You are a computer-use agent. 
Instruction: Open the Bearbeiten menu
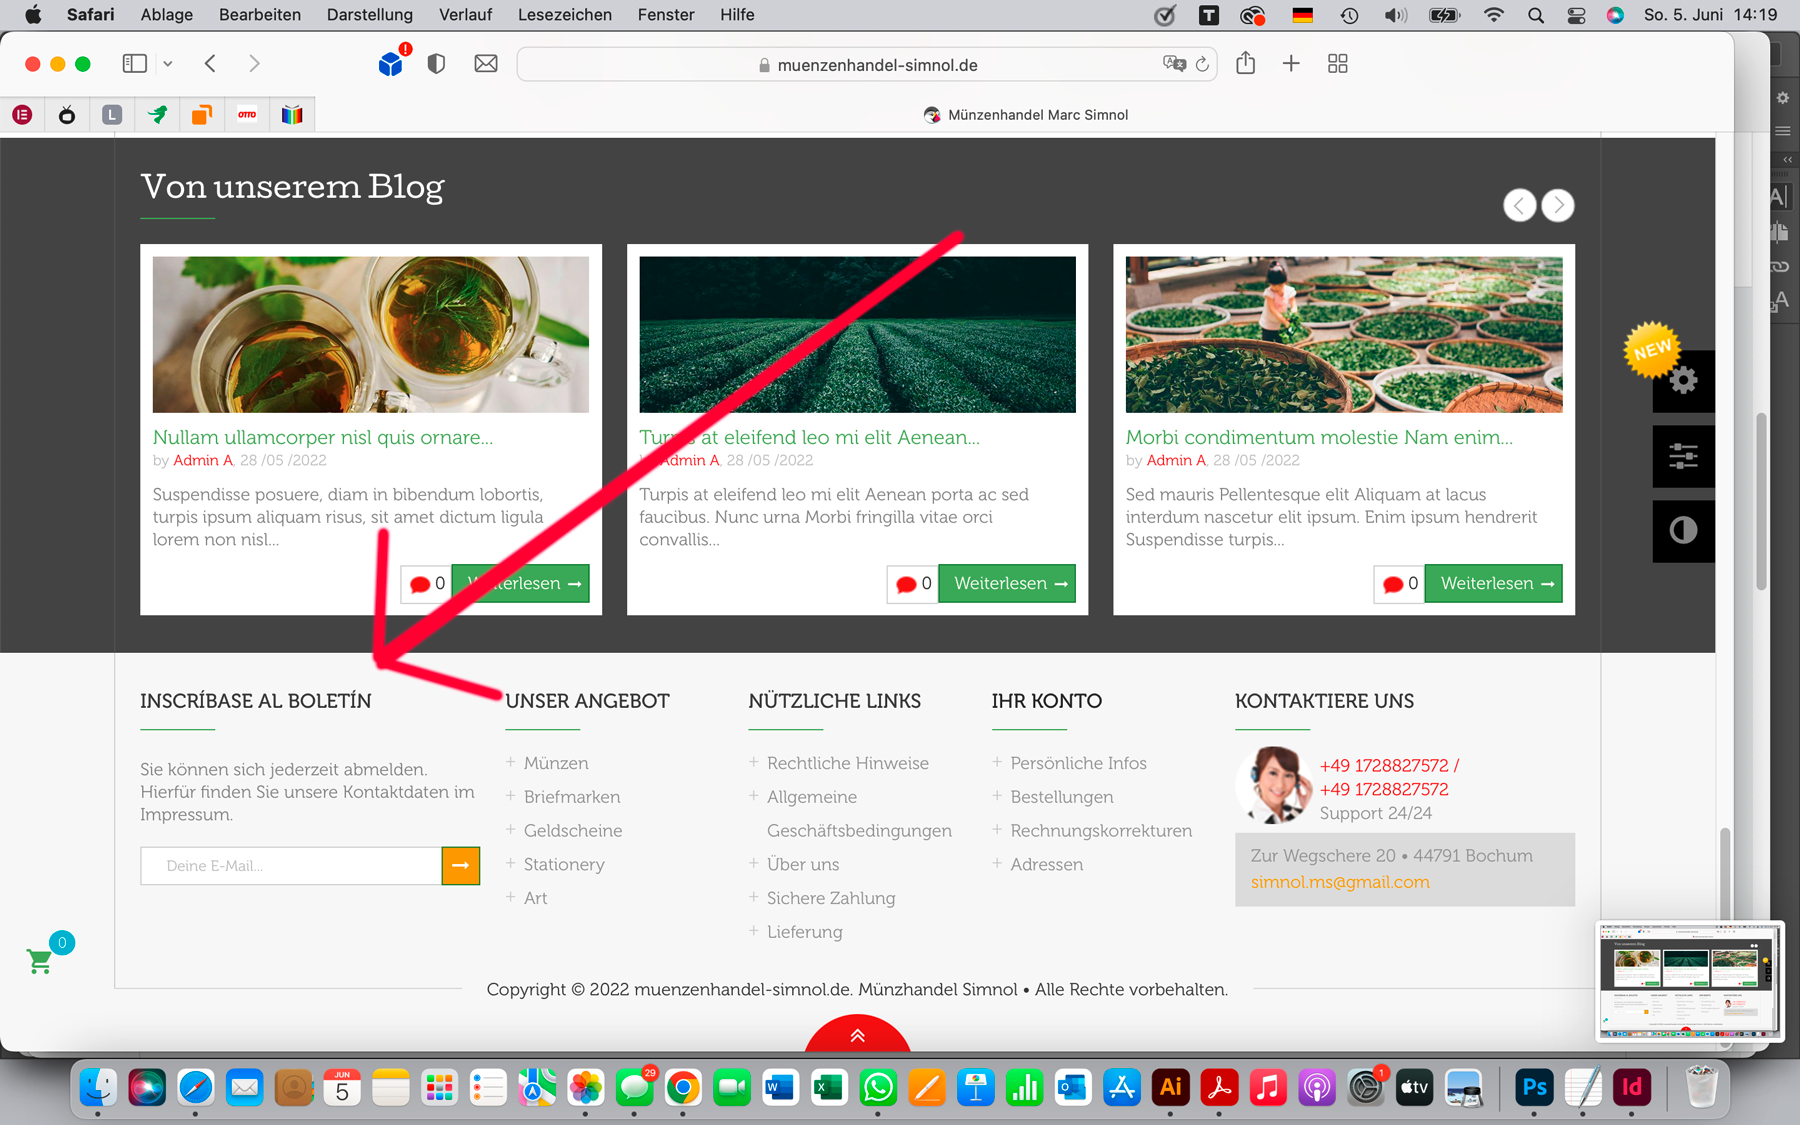pyautogui.click(x=260, y=15)
